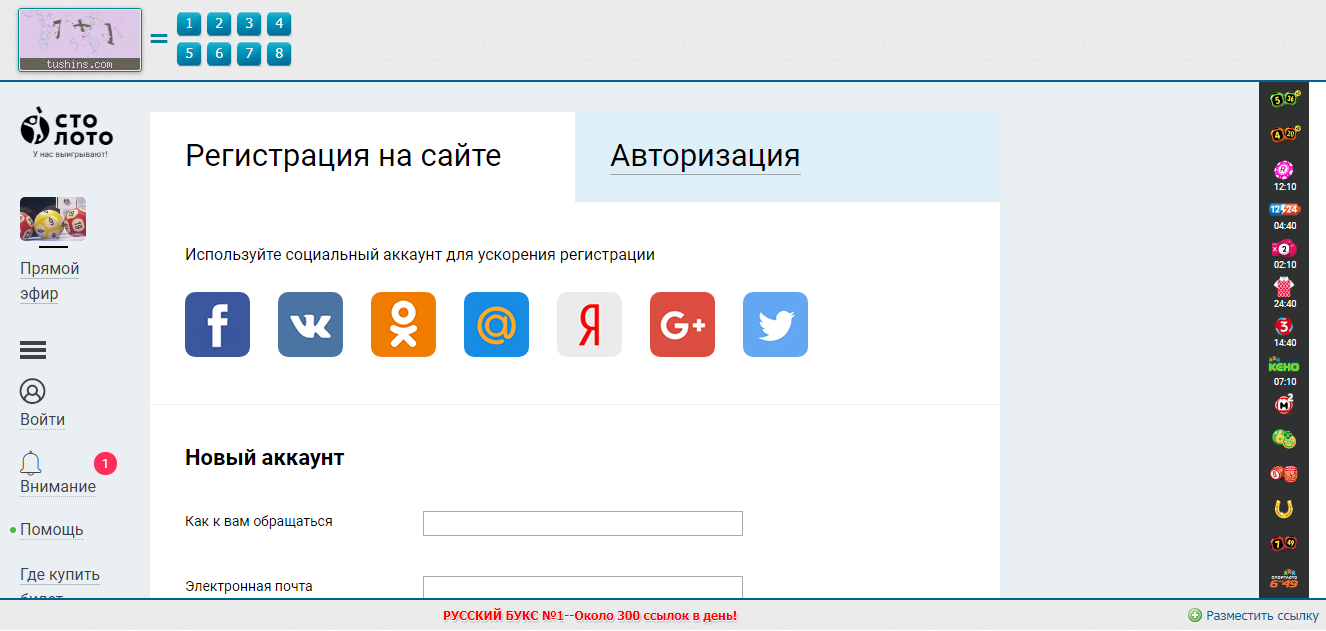This screenshot has height=631, width=1326.
Task: Open the 7 из 49 lottery icon
Action: [x=1284, y=544]
